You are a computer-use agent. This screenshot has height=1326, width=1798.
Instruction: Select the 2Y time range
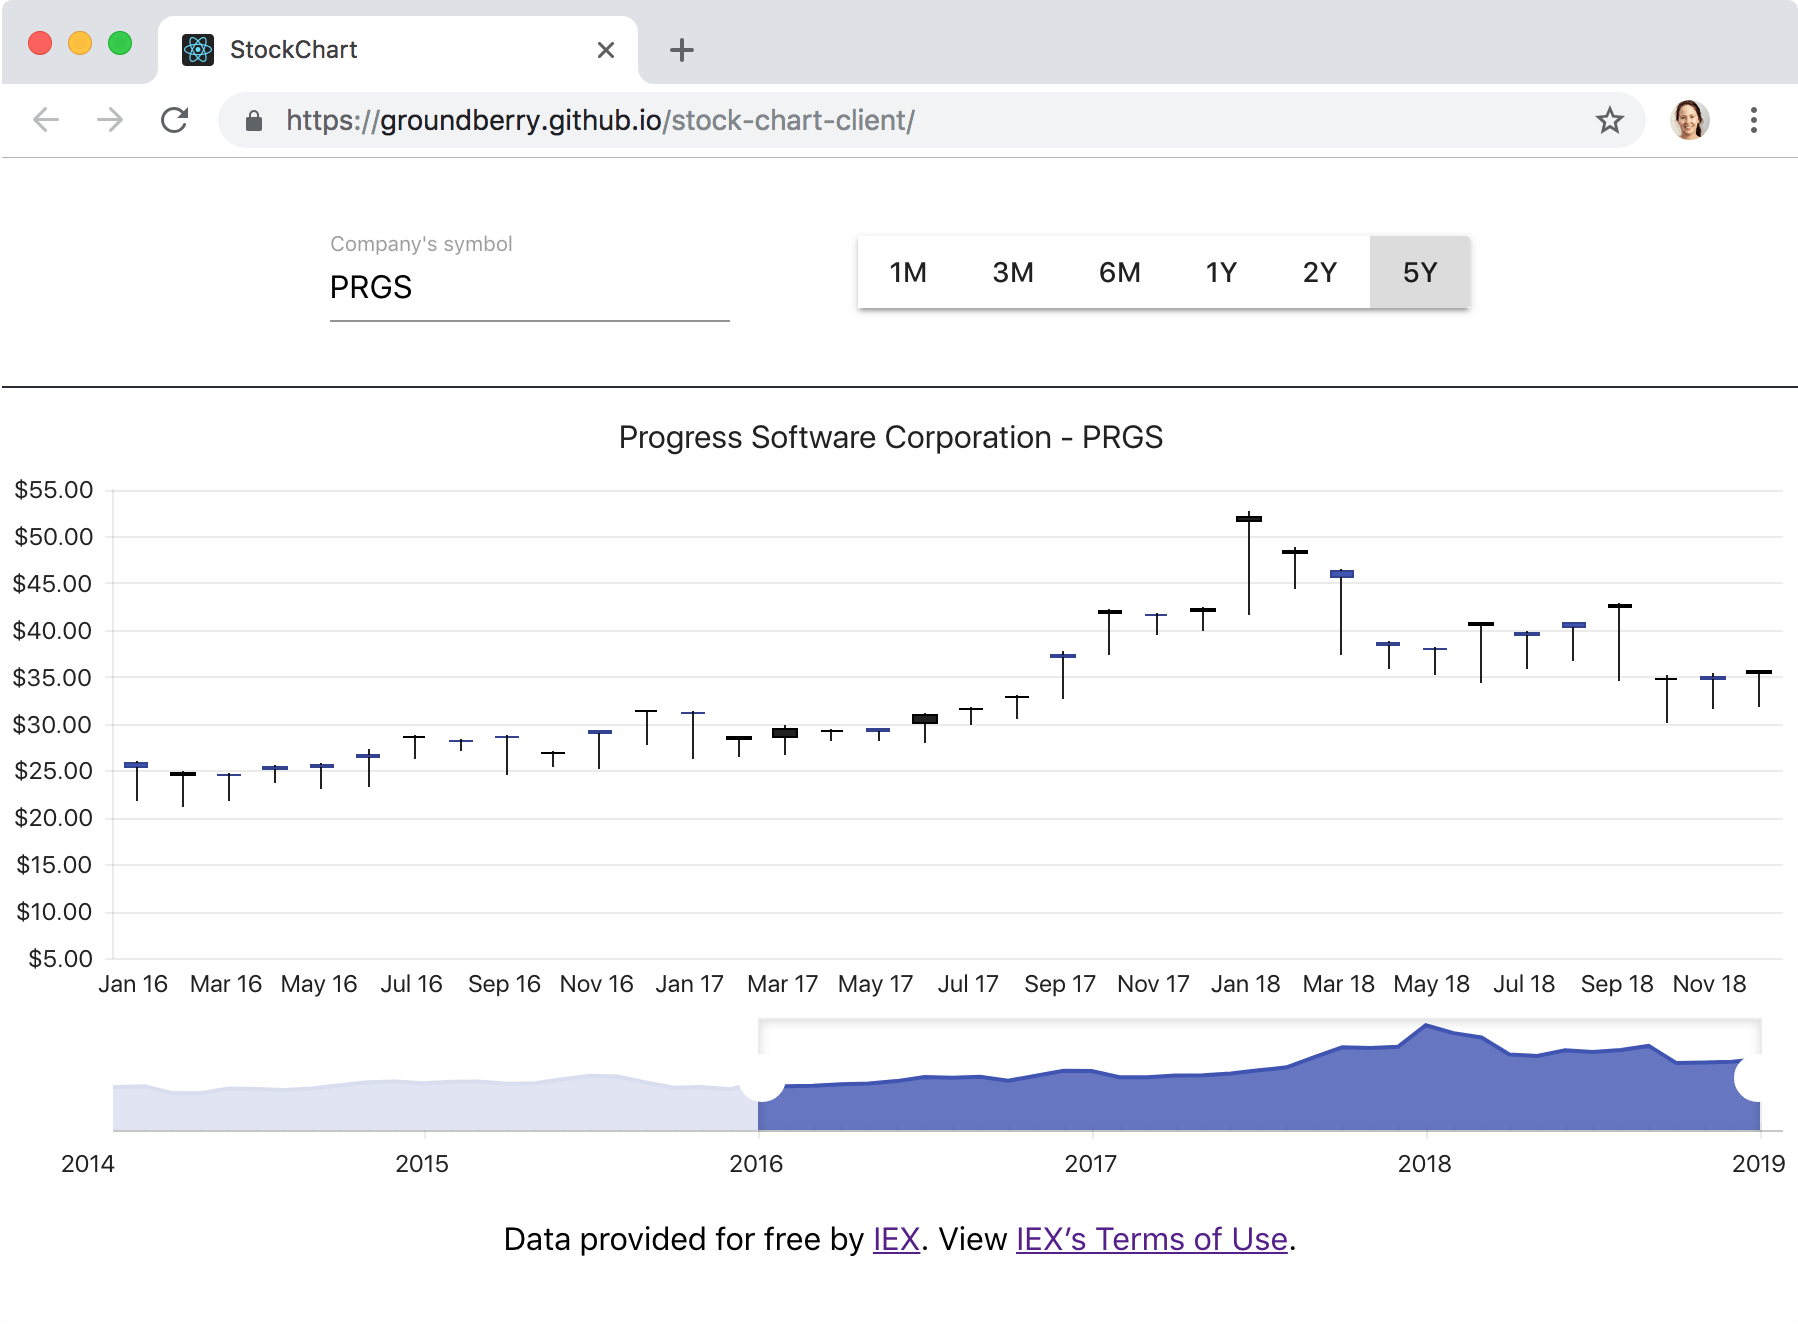pyautogui.click(x=1320, y=272)
